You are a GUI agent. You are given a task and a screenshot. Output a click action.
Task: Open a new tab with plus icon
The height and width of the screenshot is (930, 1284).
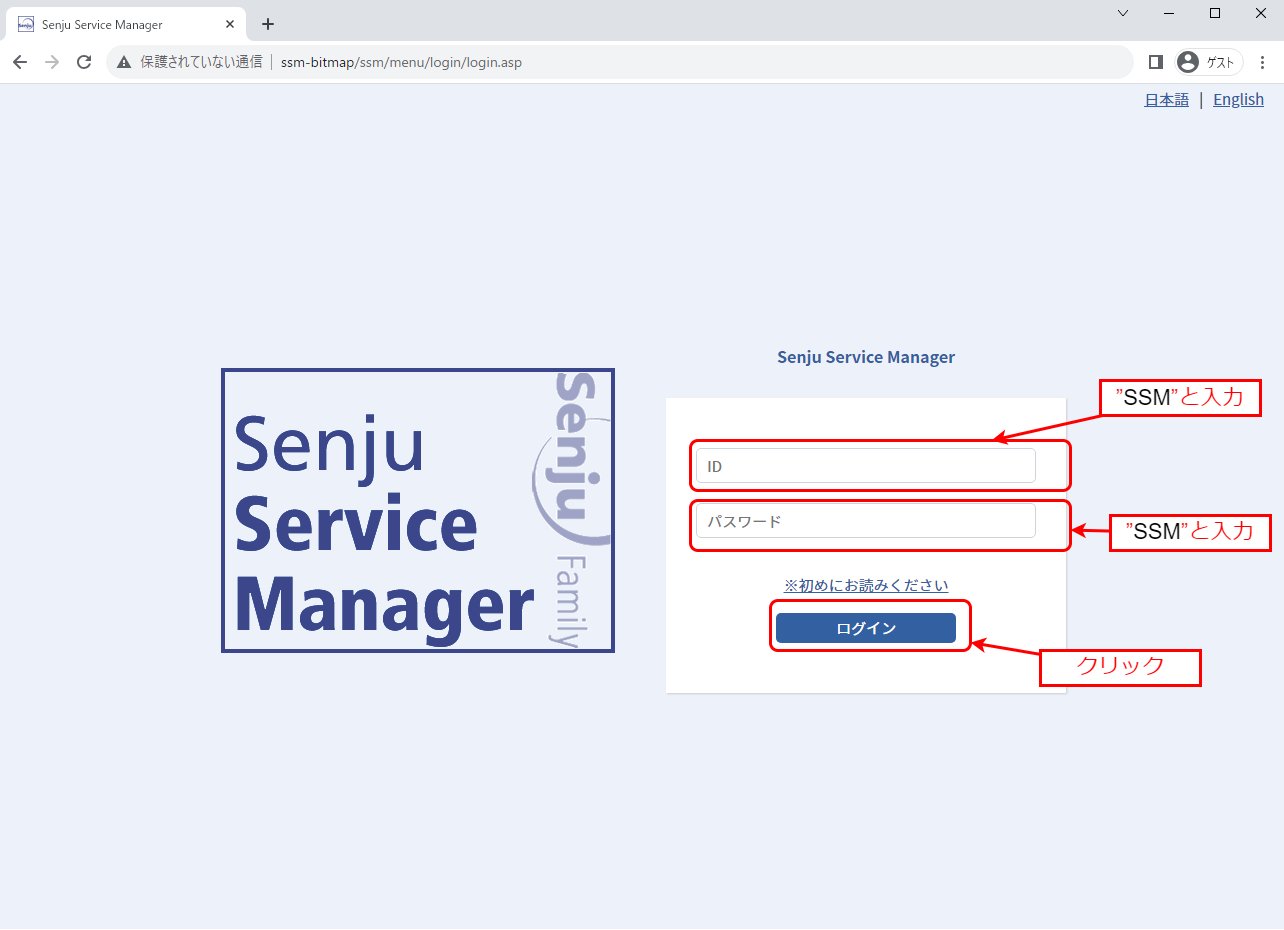pyautogui.click(x=268, y=24)
